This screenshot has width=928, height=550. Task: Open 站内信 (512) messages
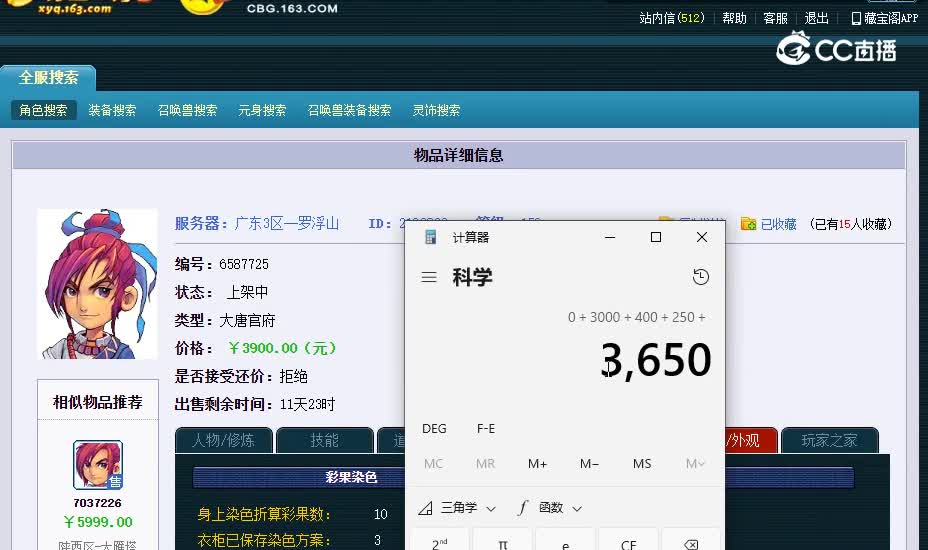672,18
